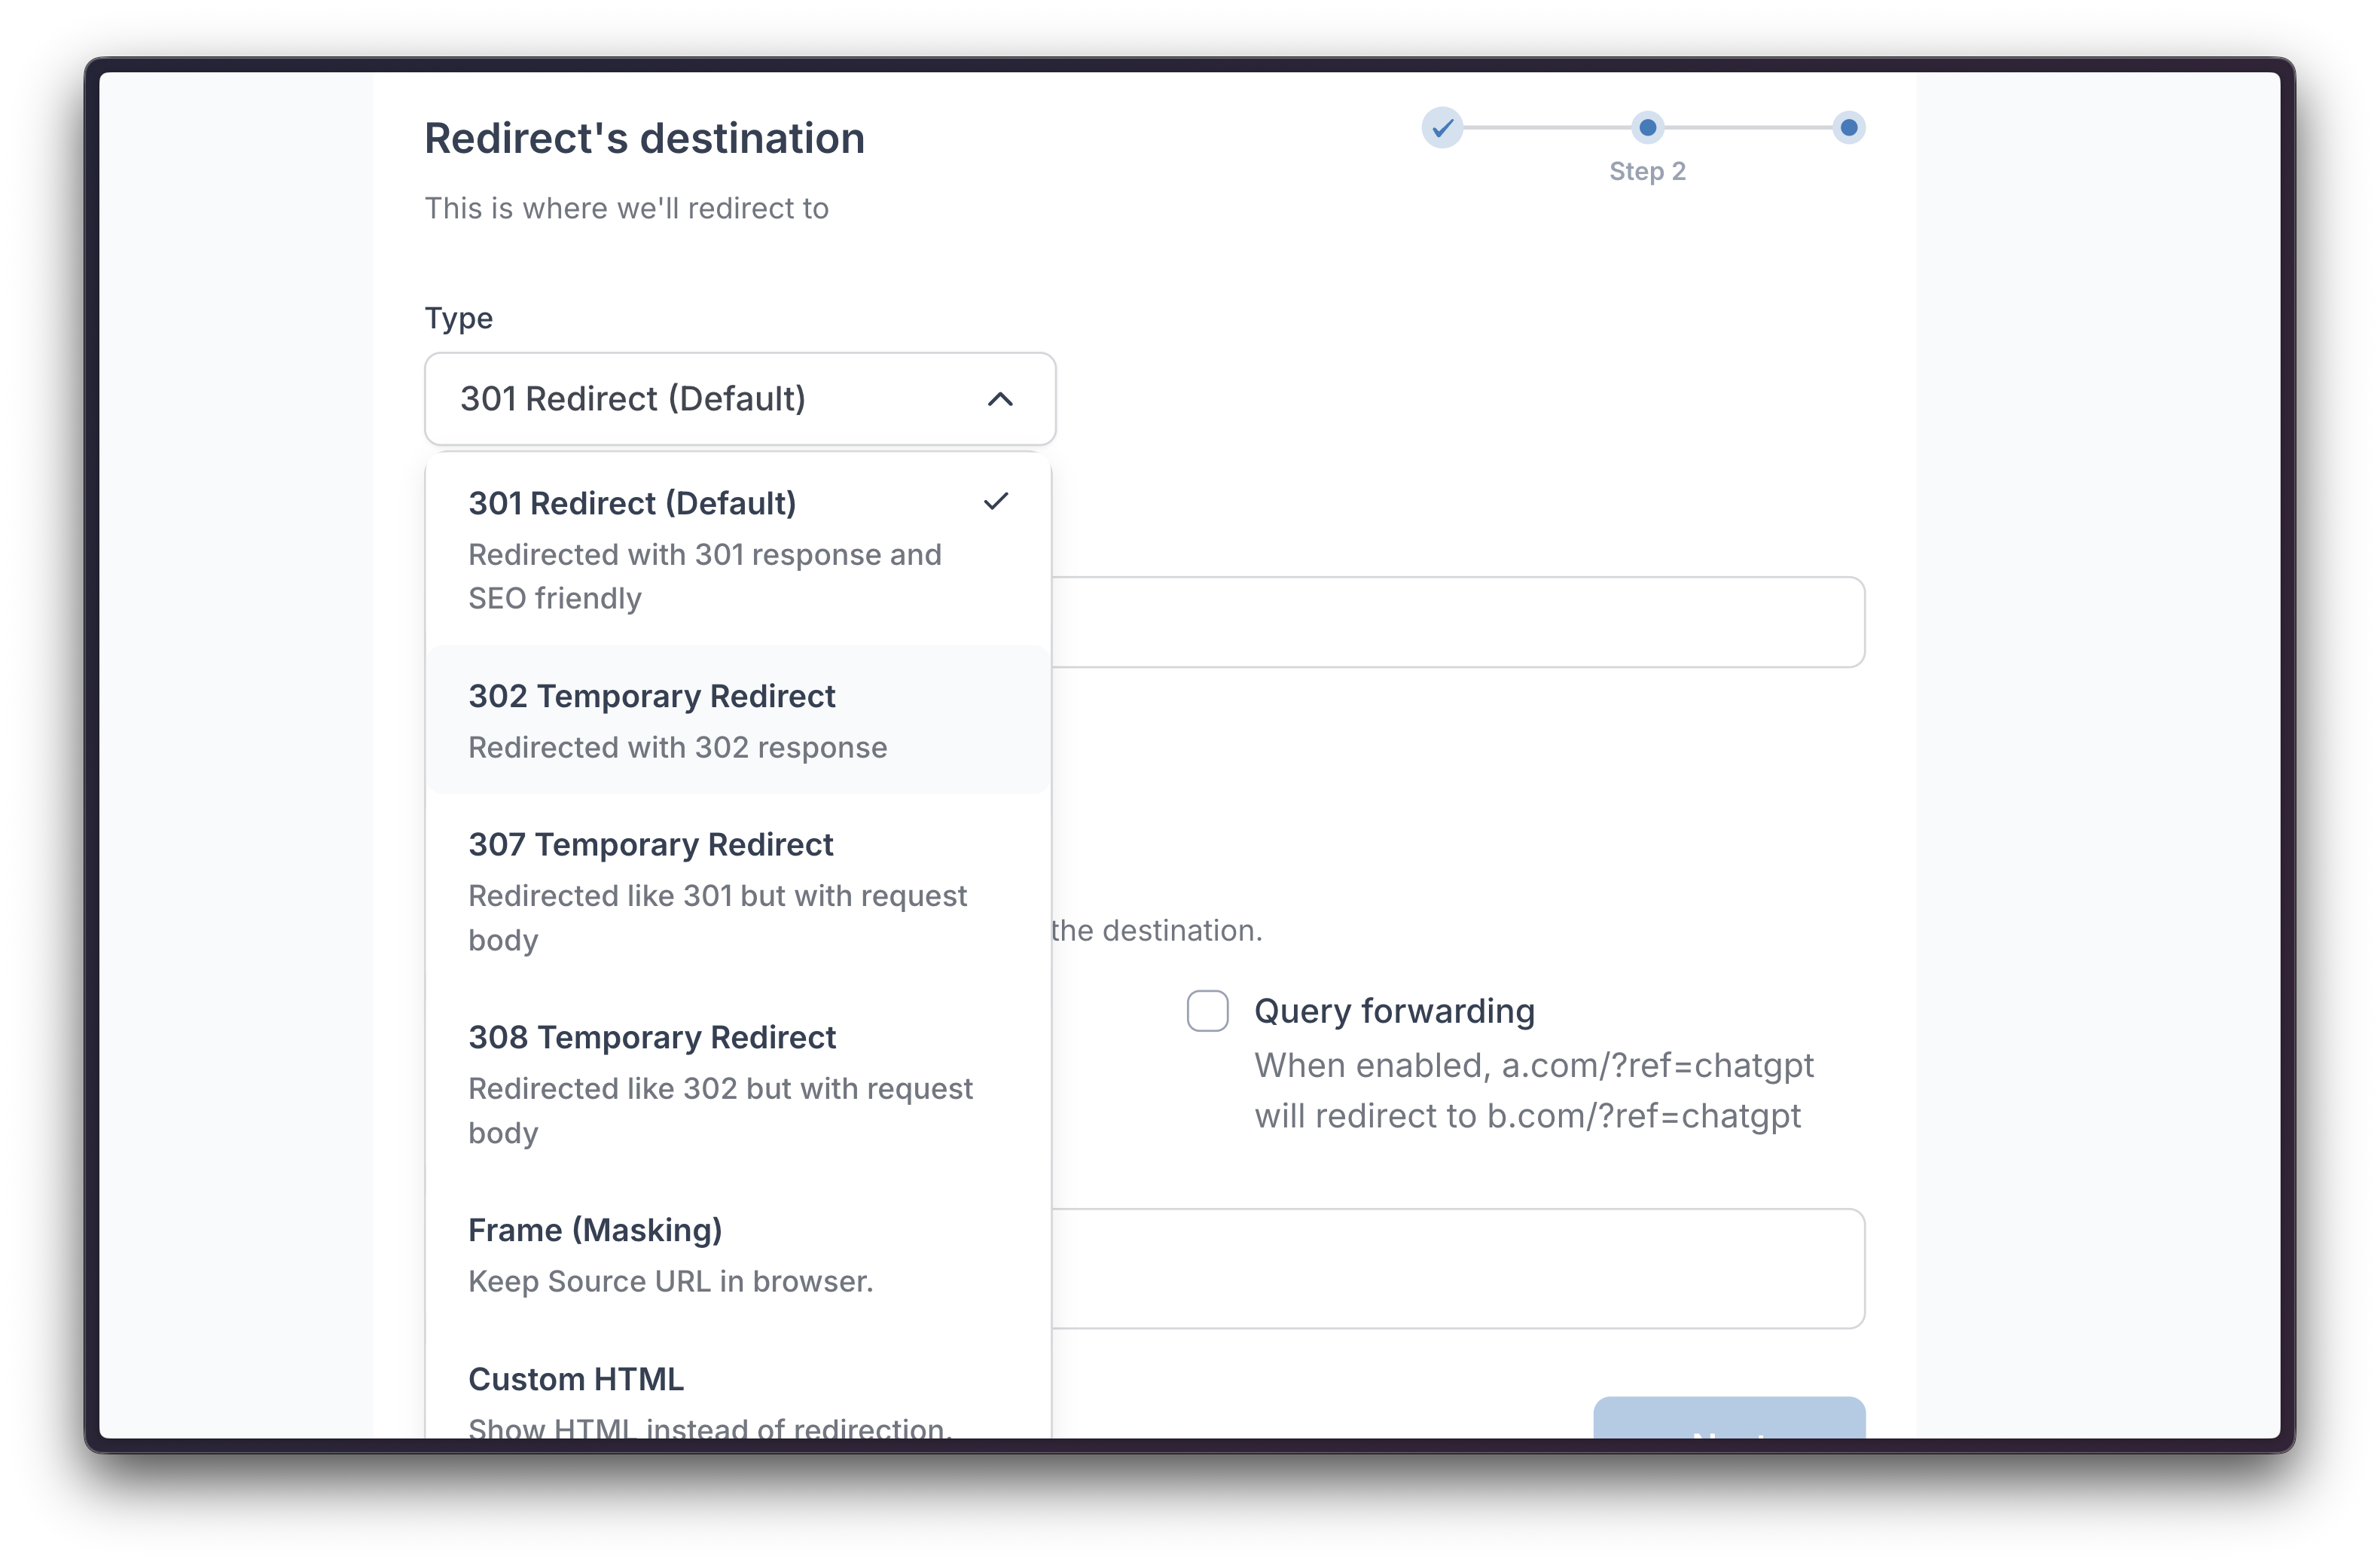Click the Query forwarding description text
Screen dimensions: 2380x1565
pos(1532,1091)
